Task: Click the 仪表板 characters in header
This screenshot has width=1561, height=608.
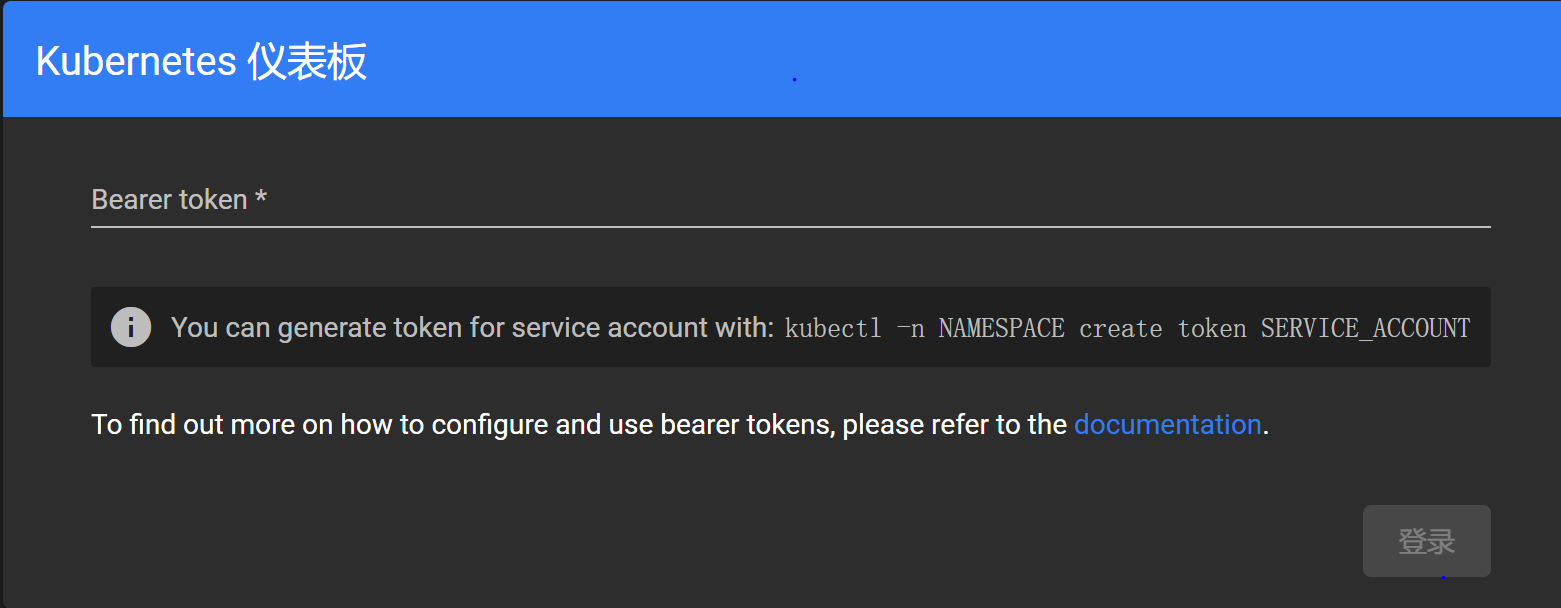Action: click(x=308, y=62)
